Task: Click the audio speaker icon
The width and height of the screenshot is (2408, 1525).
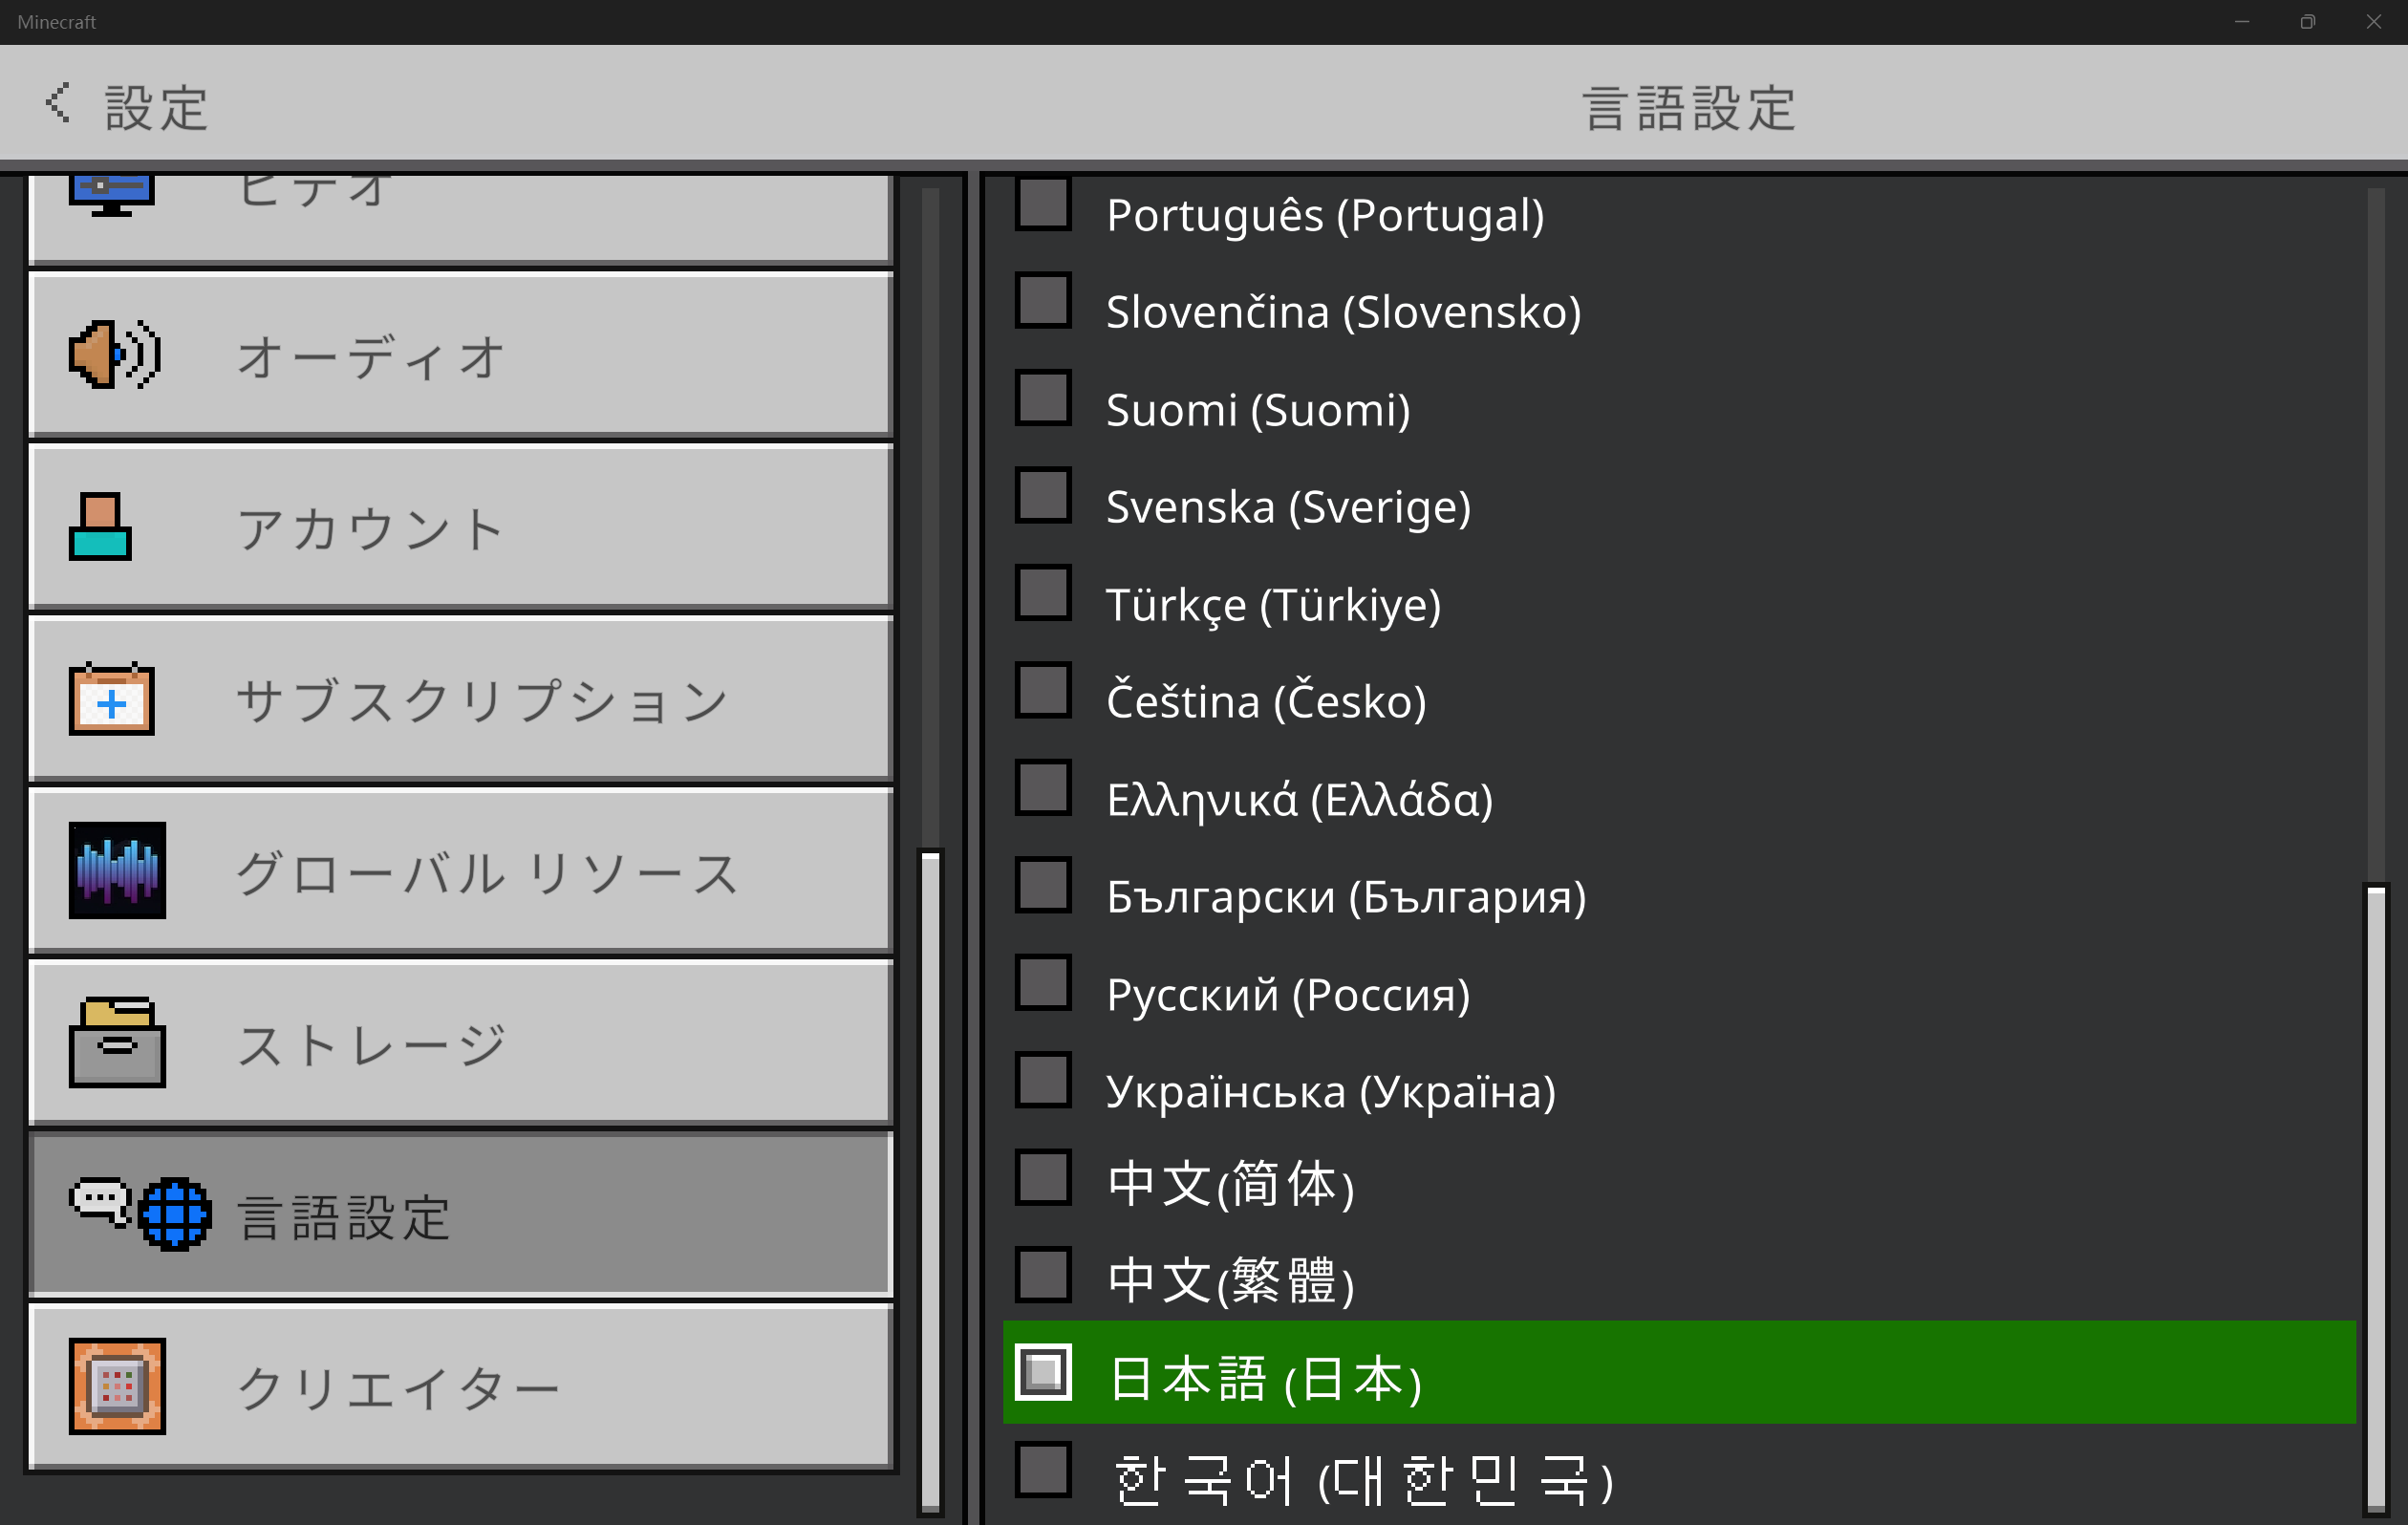Action: click(114, 355)
